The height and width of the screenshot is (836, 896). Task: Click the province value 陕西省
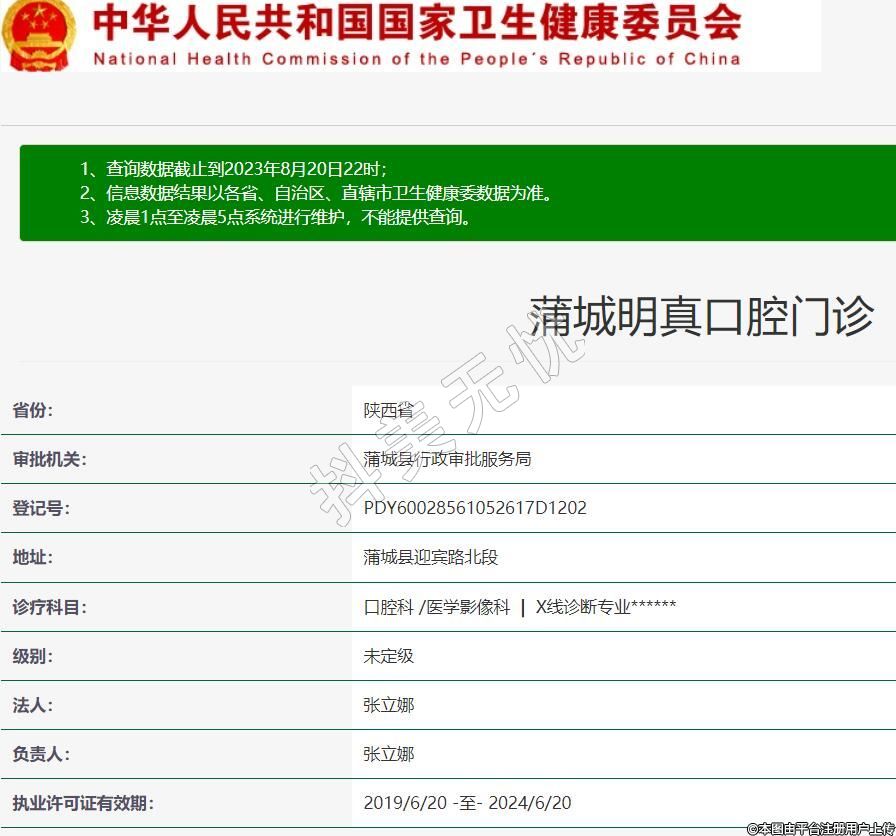(x=388, y=410)
